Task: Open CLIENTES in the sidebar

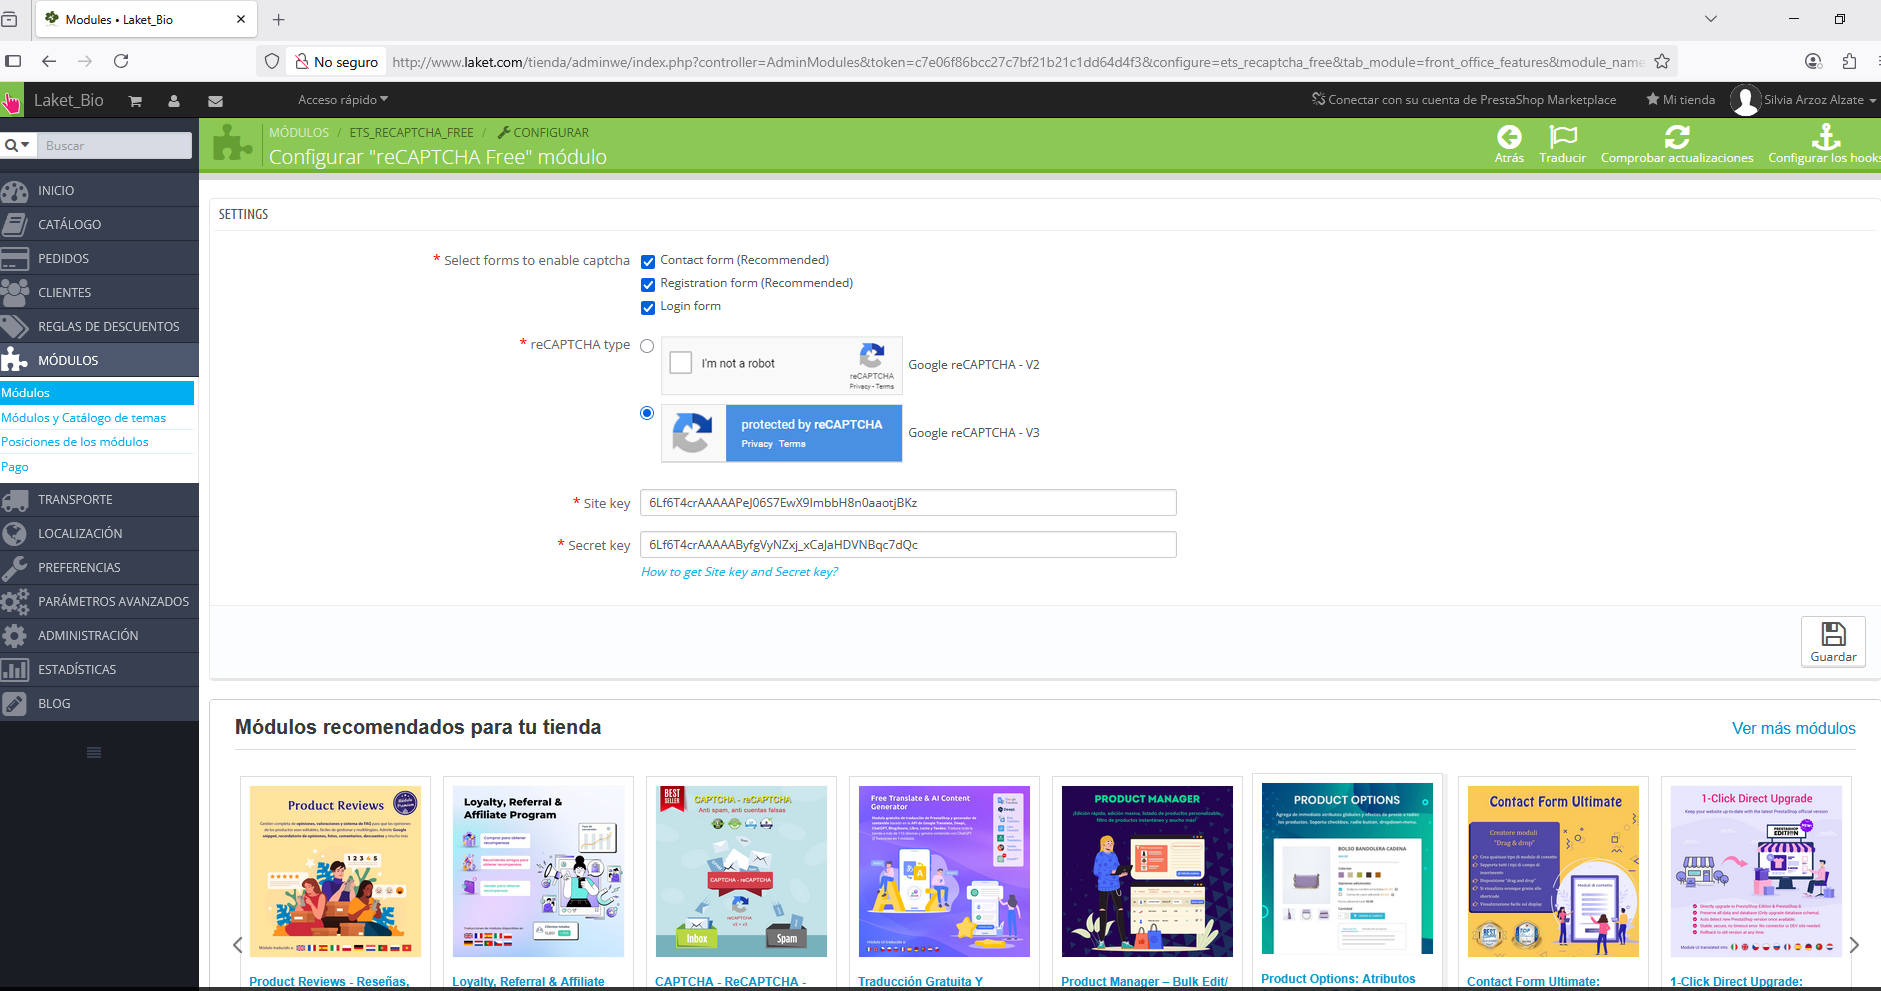Action: 99,292
